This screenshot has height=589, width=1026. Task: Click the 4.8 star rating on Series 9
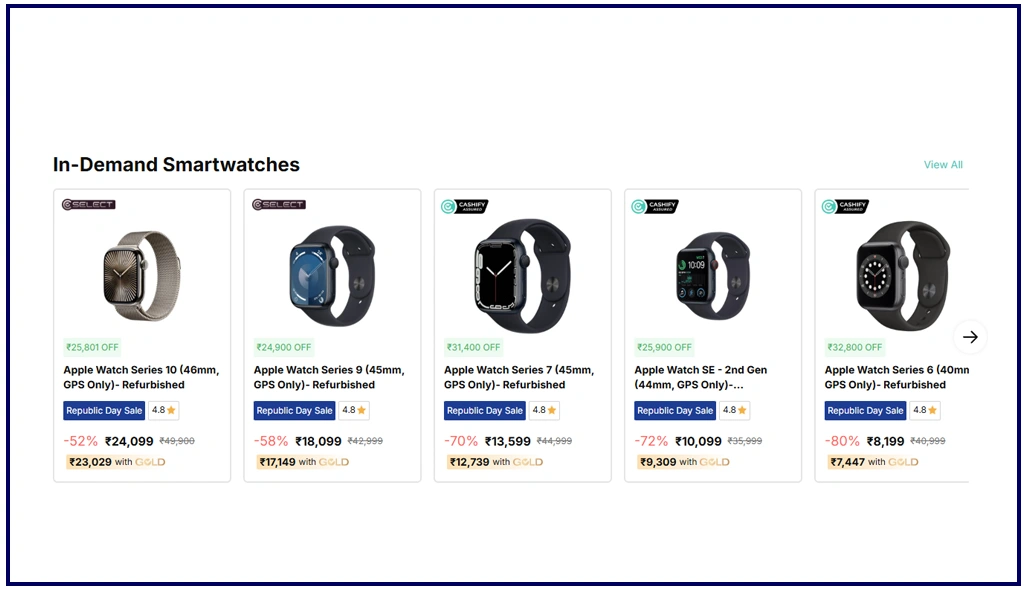pyautogui.click(x=354, y=411)
